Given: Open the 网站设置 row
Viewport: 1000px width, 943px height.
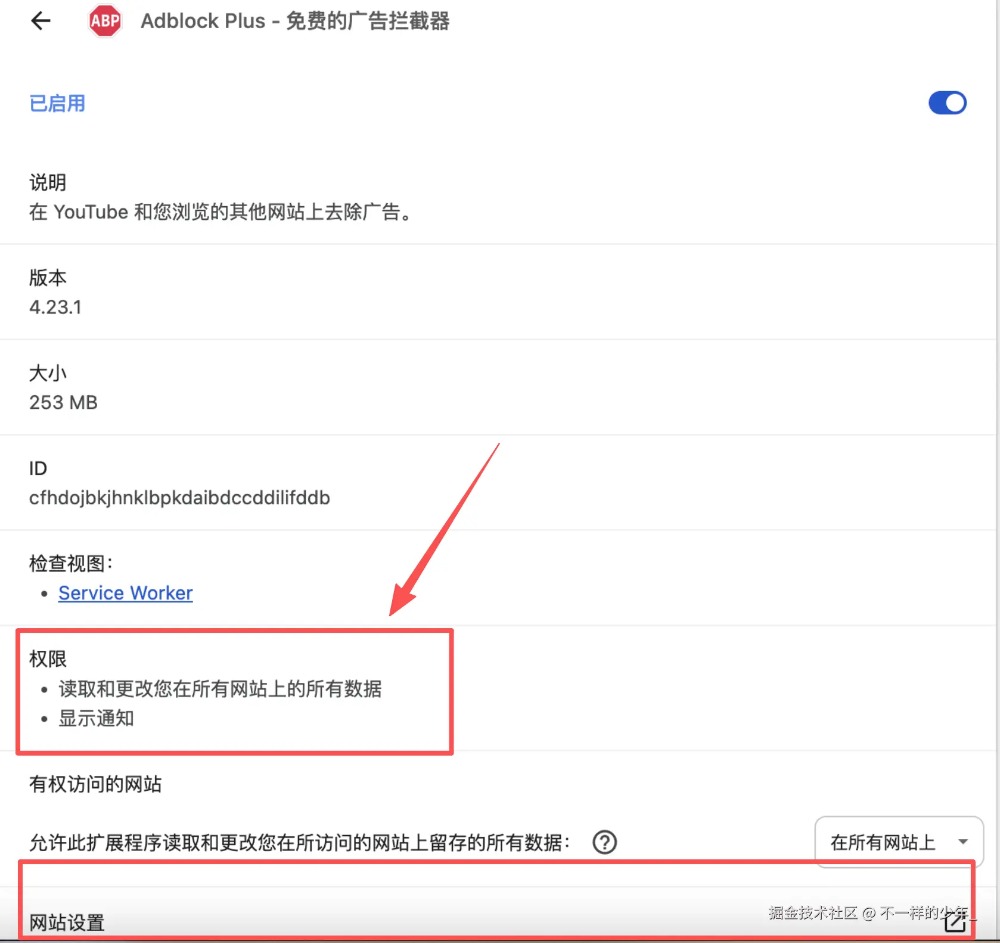Looking at the screenshot, I should [x=67, y=922].
